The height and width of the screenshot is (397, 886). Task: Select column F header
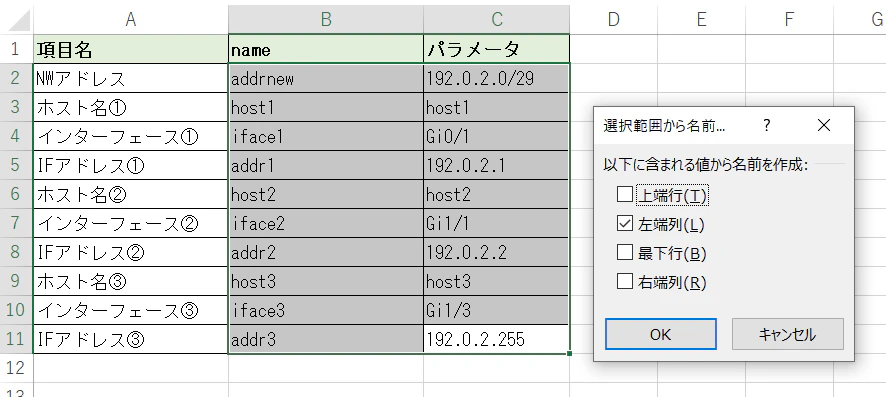tap(789, 20)
